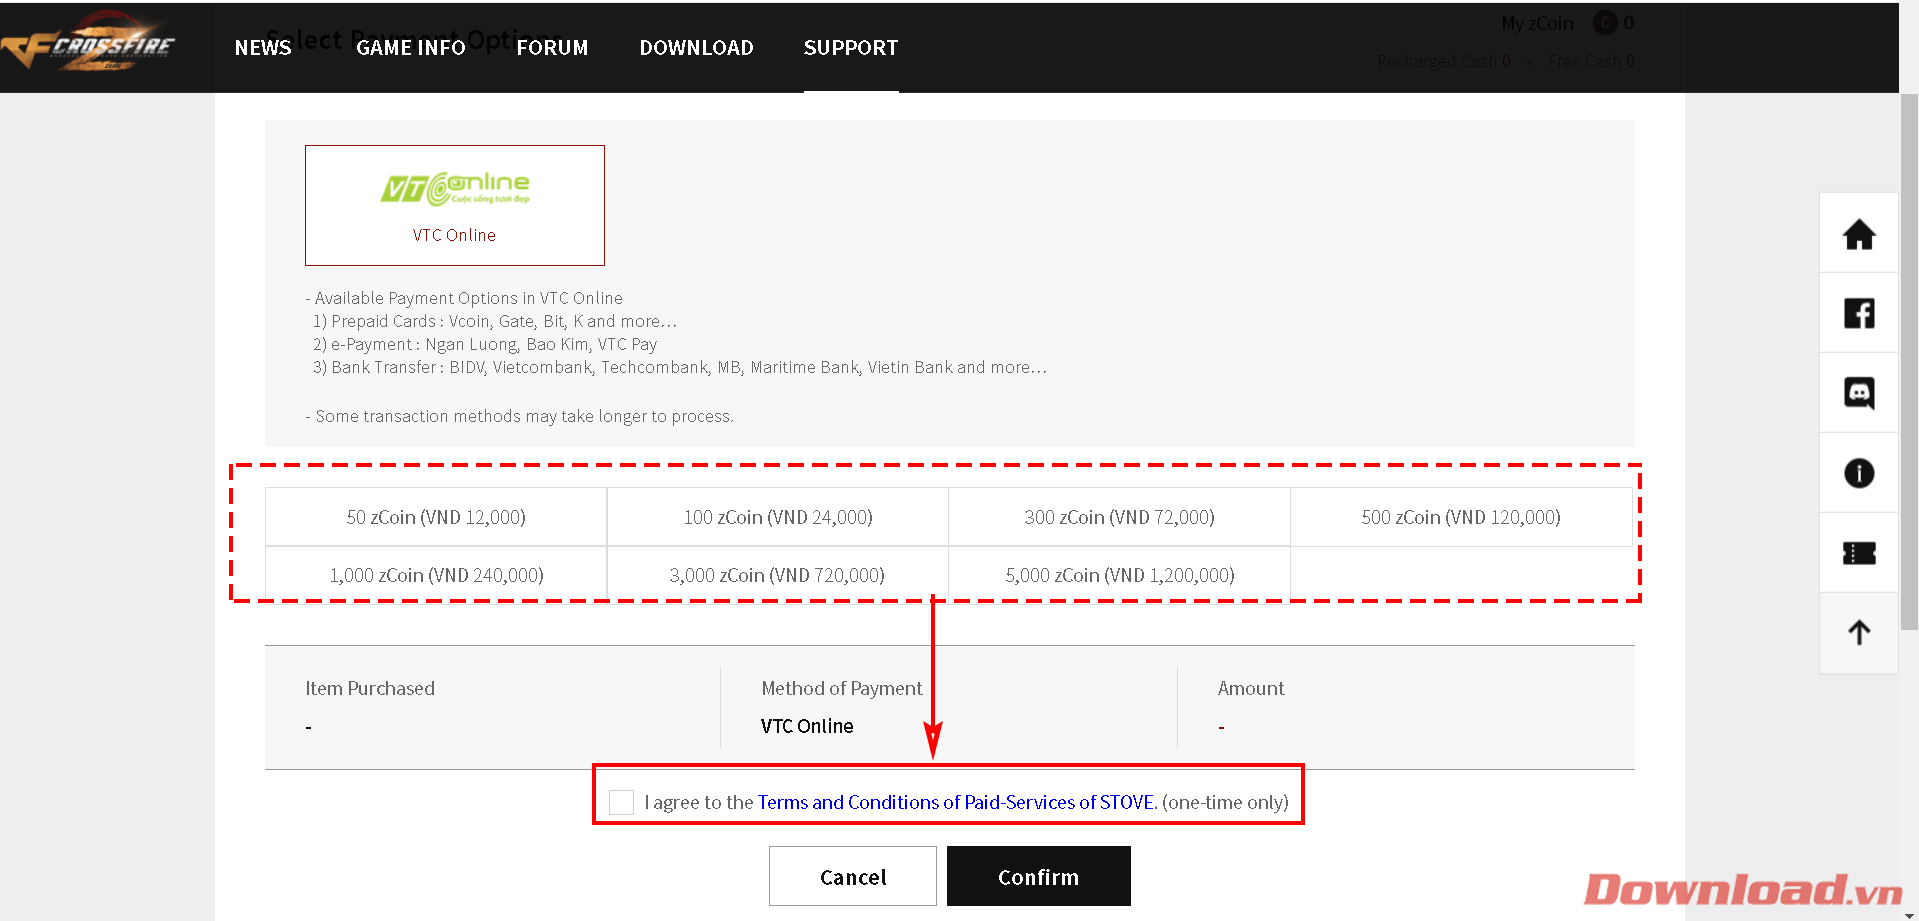Click the Confirm button
This screenshot has height=921, width=1919.
point(1039,876)
